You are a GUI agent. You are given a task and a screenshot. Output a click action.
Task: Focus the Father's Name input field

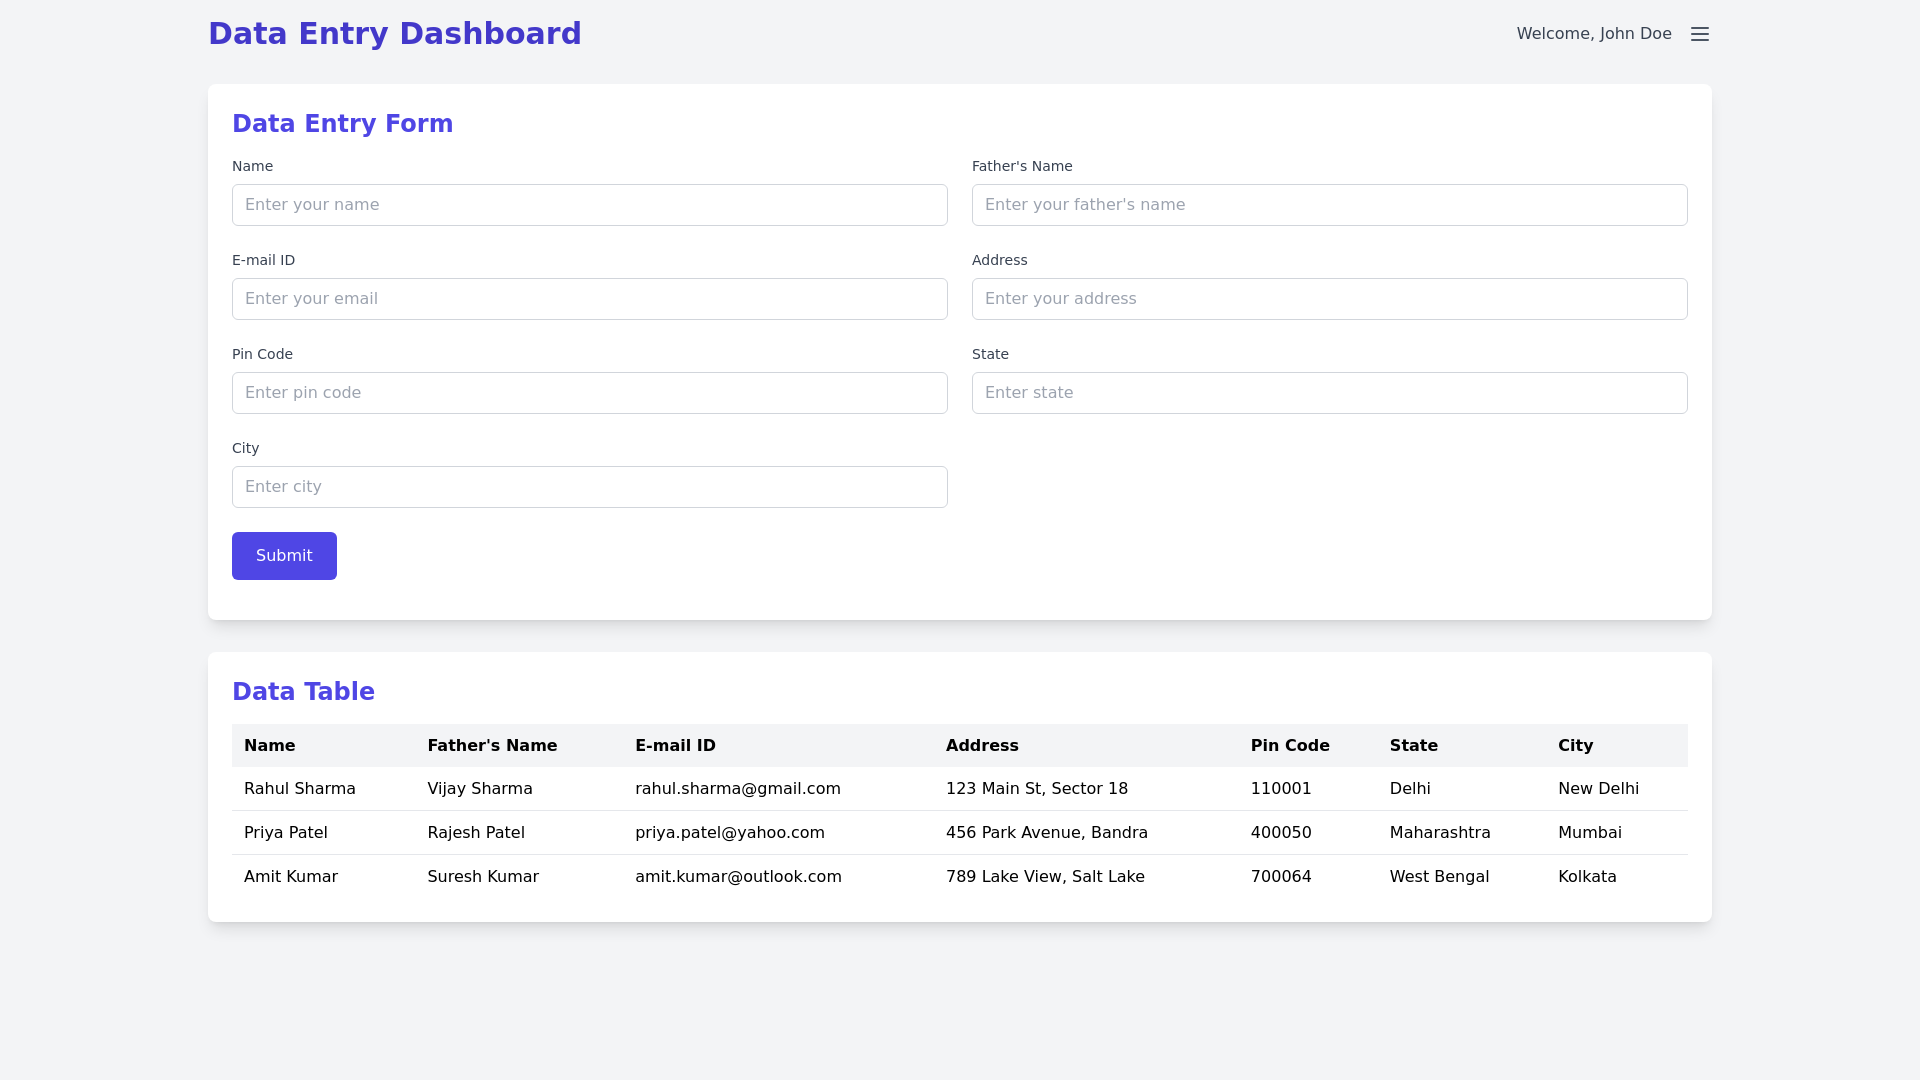[1329, 204]
